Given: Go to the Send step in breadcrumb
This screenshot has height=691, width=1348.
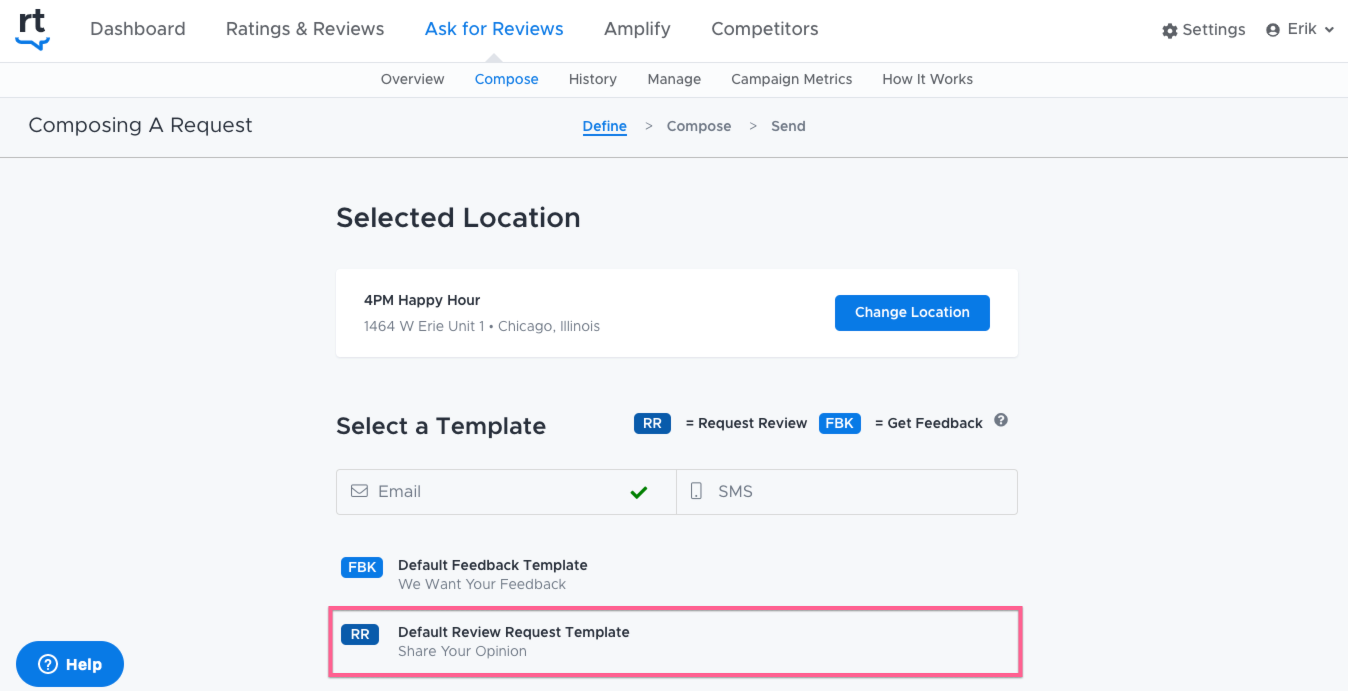Looking at the screenshot, I should (x=788, y=126).
